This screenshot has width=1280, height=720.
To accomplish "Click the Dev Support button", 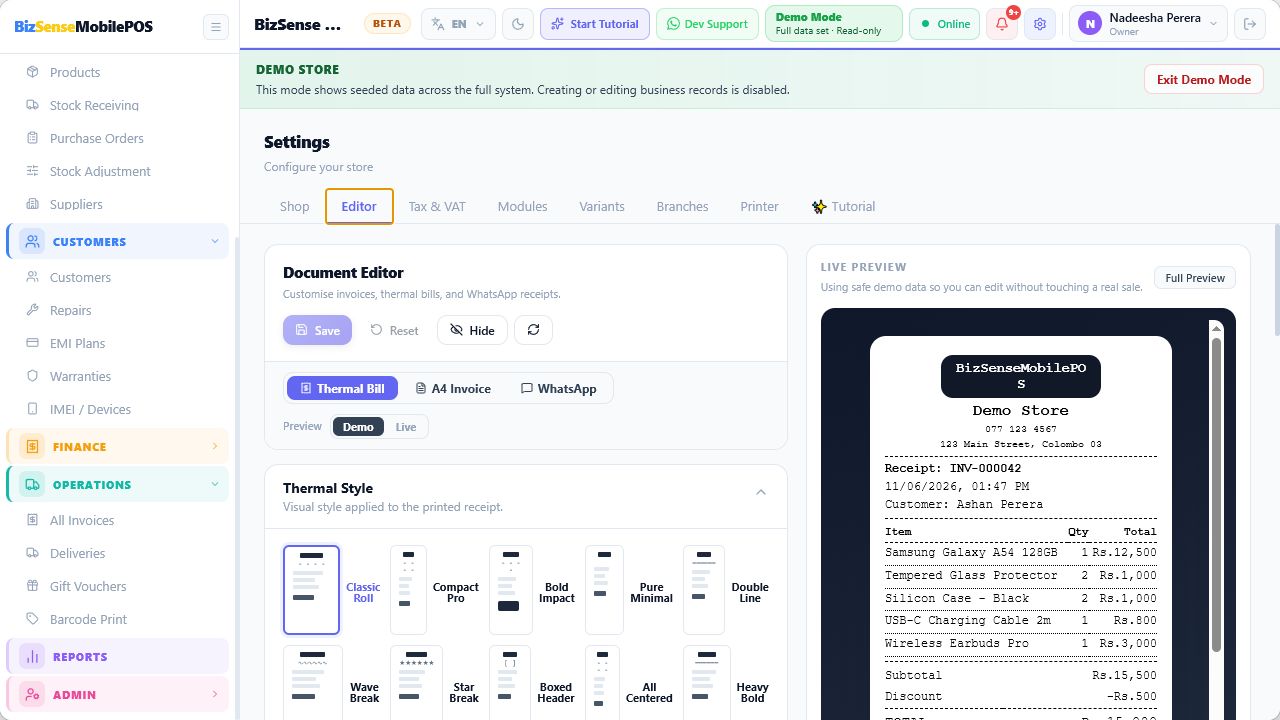I will point(707,24).
